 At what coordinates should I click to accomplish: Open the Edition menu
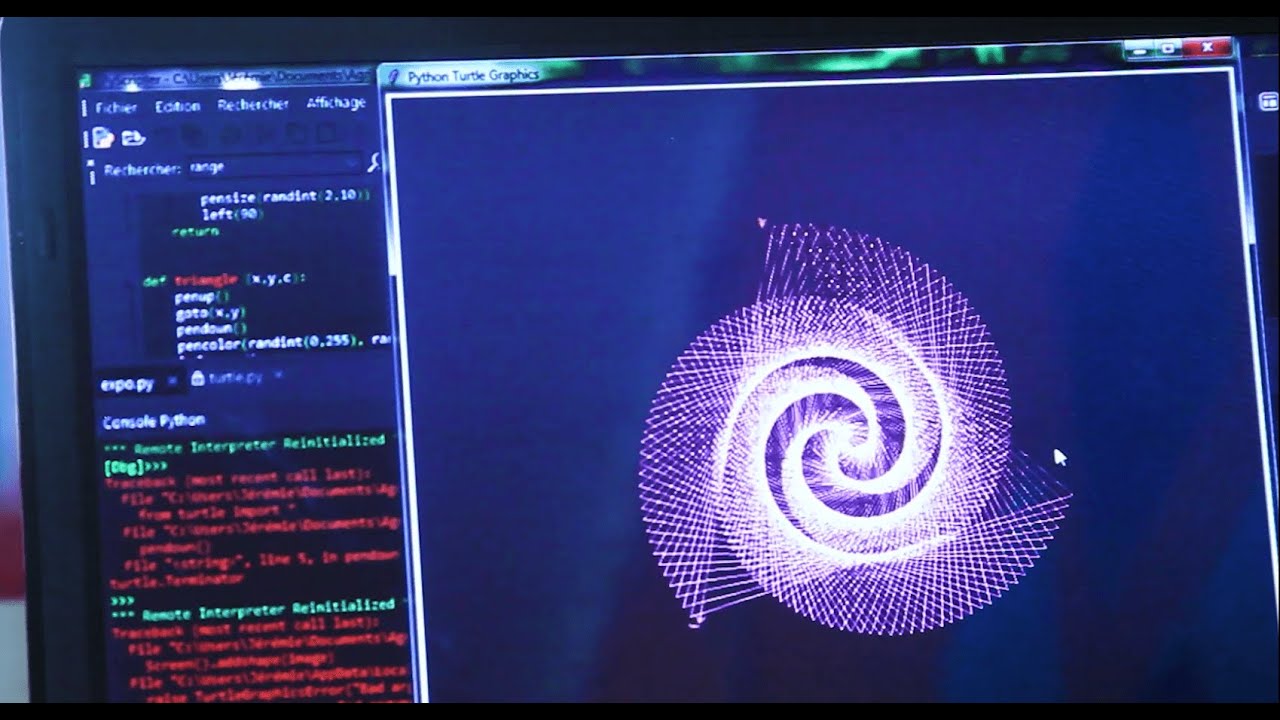coord(177,106)
